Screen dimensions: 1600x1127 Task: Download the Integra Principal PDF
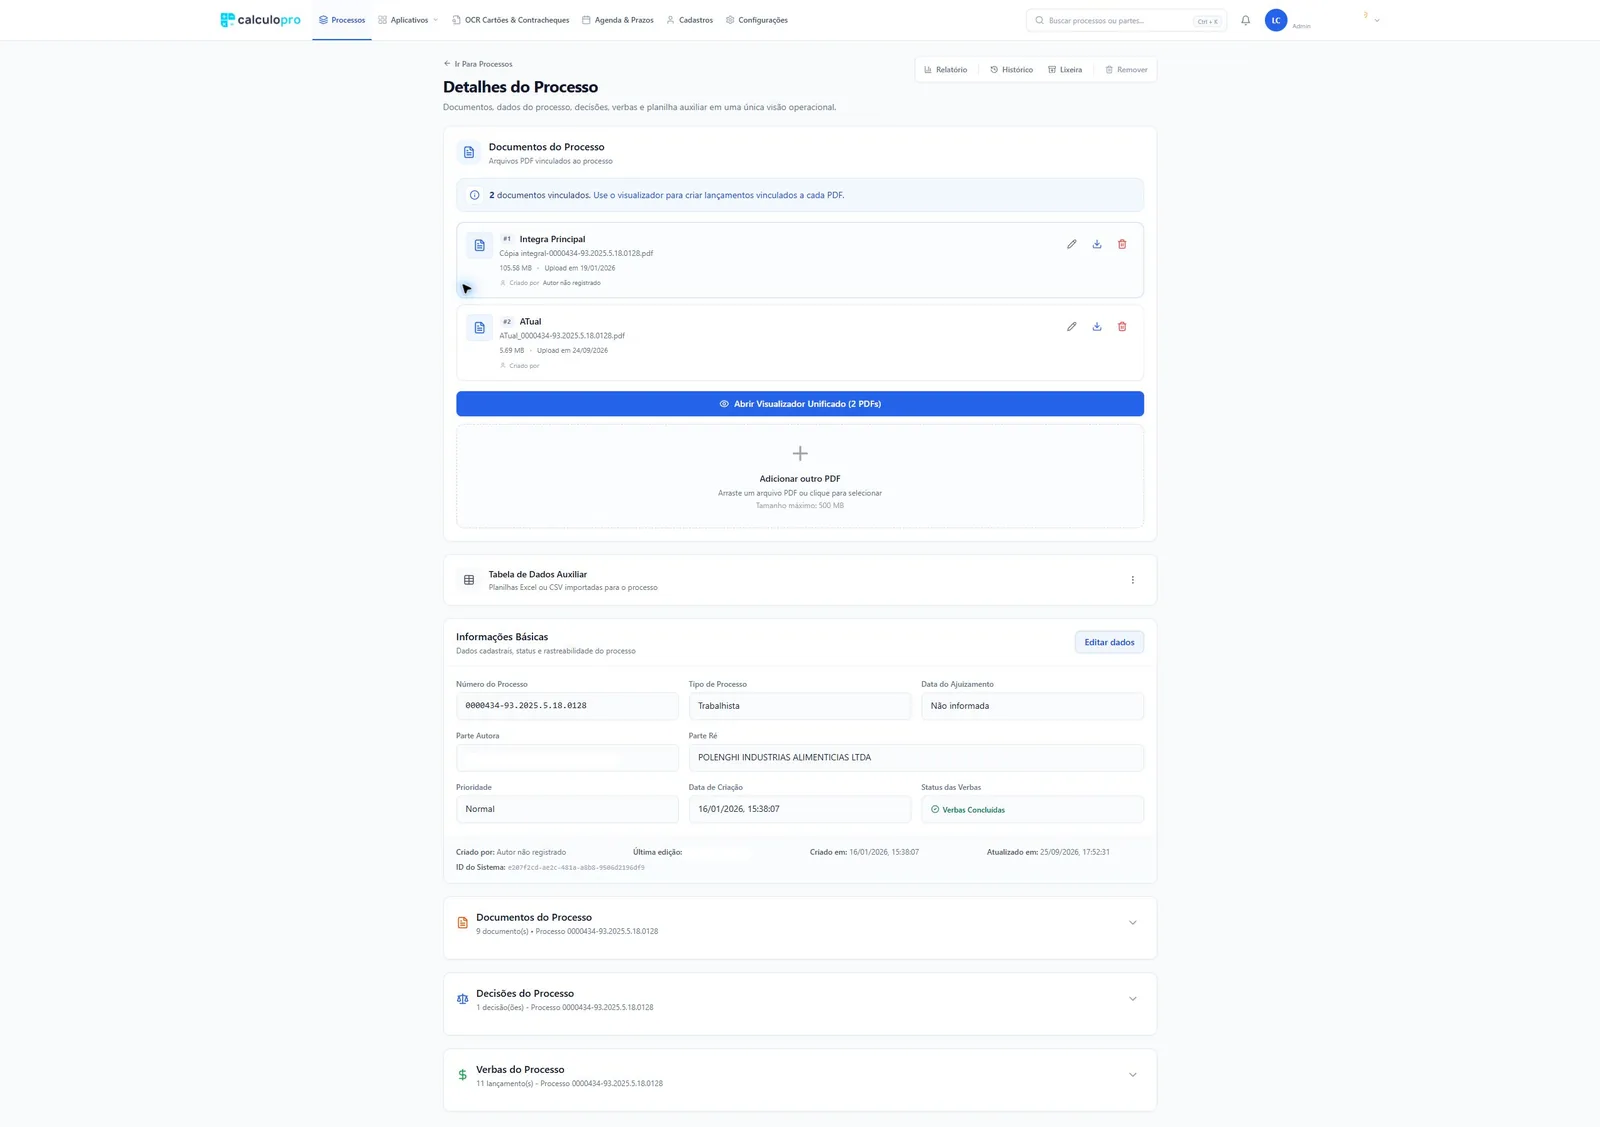coord(1097,244)
